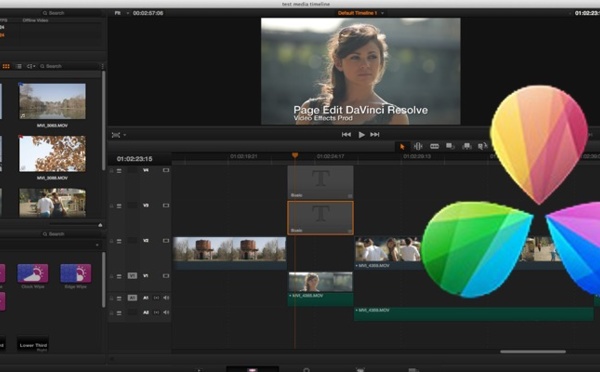Viewport: 600px width, 372px height.
Task: Toggle auto select on track V3
Action: coord(119,206)
